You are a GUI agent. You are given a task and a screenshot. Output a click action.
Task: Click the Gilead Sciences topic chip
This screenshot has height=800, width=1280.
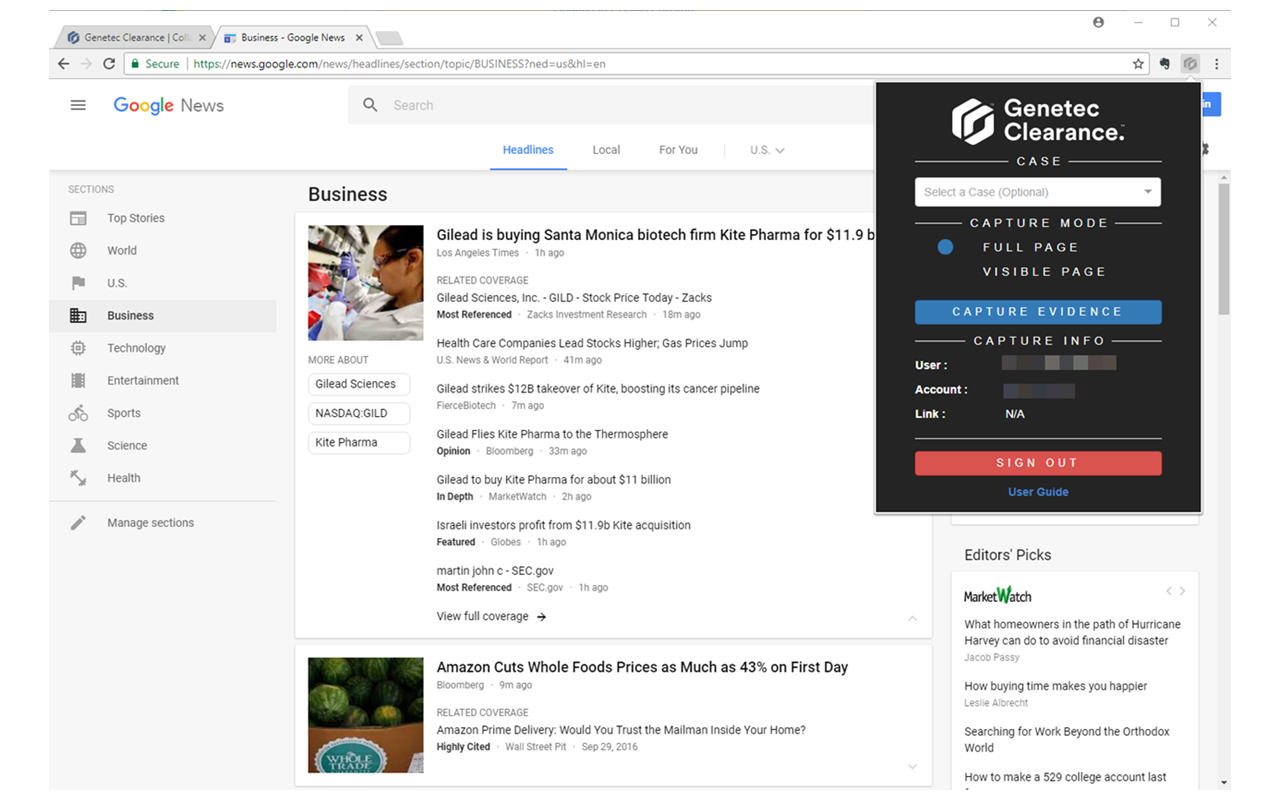click(359, 384)
